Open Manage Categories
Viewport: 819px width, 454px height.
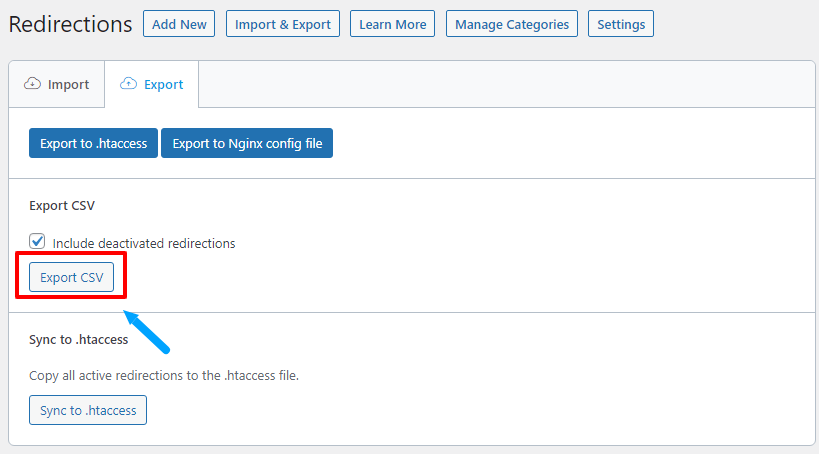click(x=511, y=24)
